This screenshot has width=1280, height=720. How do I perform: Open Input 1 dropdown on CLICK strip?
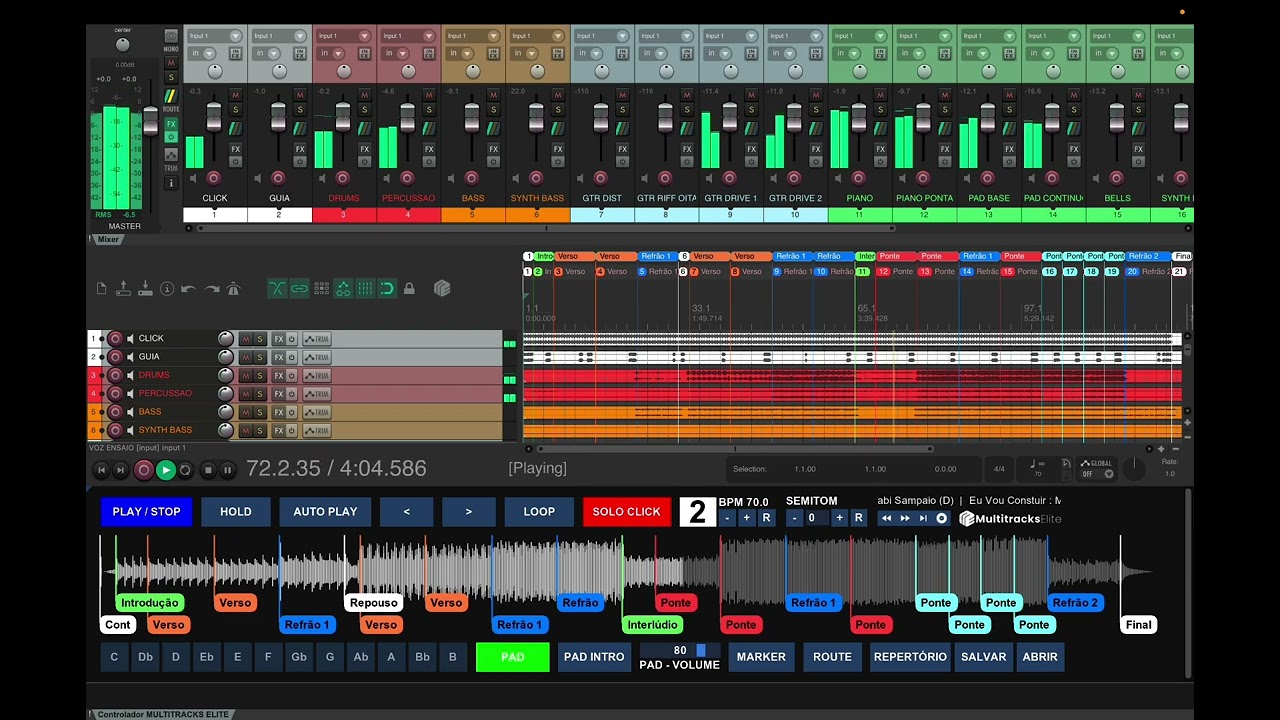point(215,36)
